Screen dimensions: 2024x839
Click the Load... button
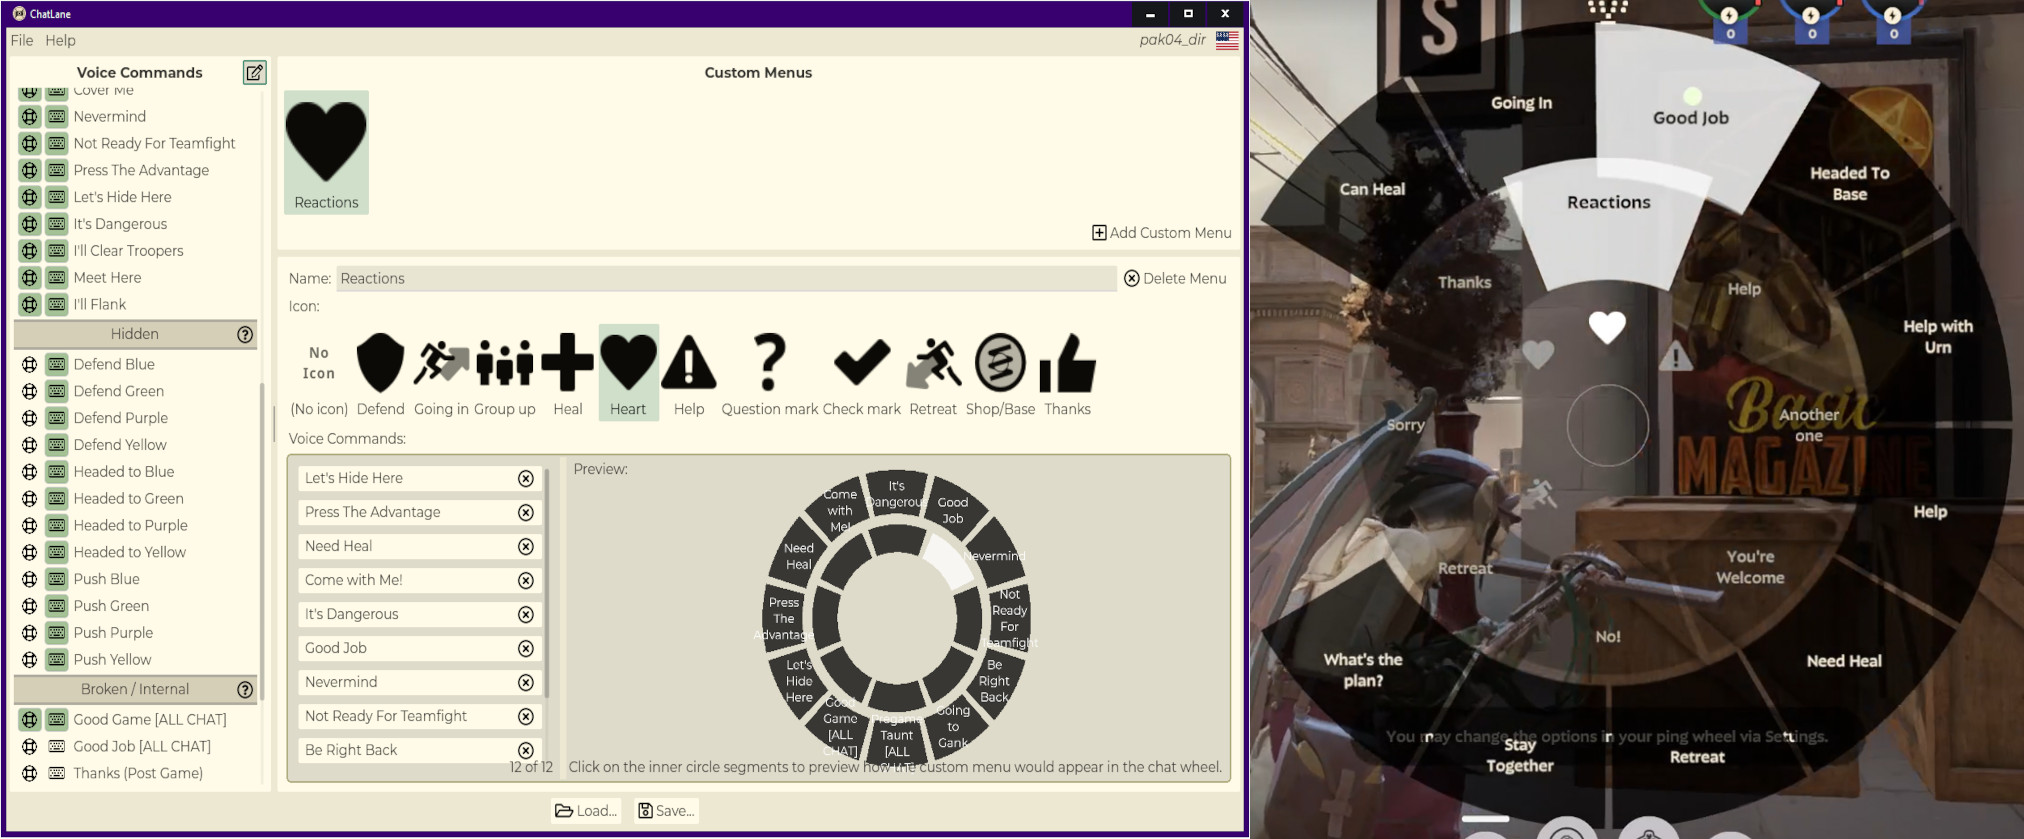coord(586,811)
